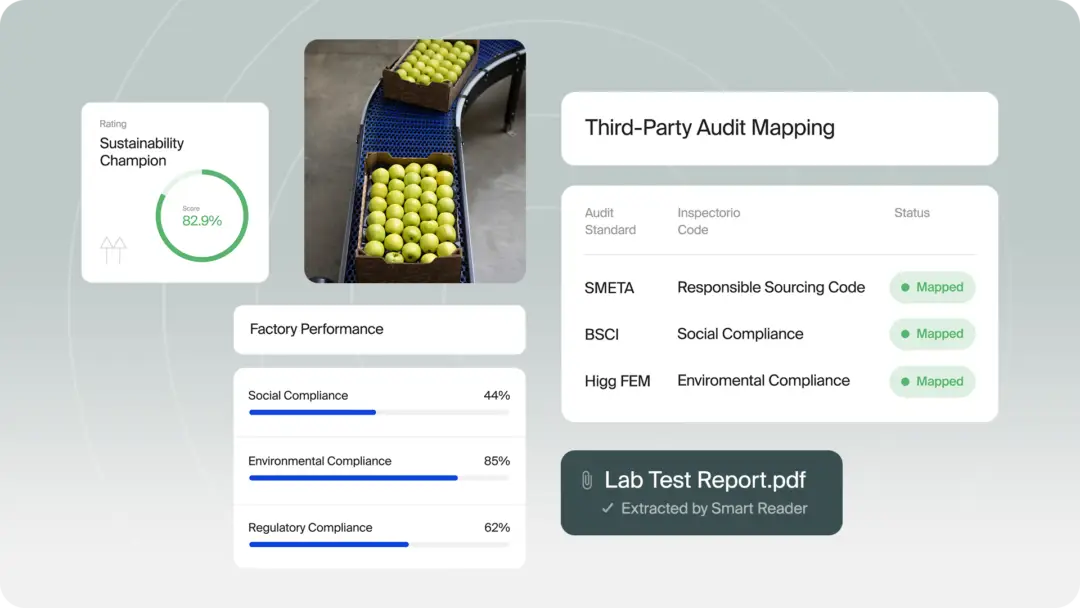Click the Status column header
The image size is (1080, 608).
(912, 213)
